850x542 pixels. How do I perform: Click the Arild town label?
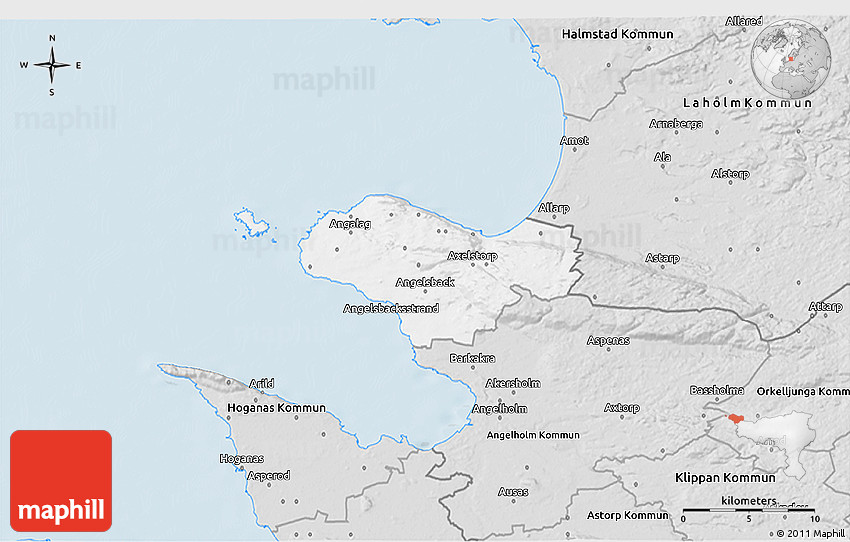[x=262, y=383]
